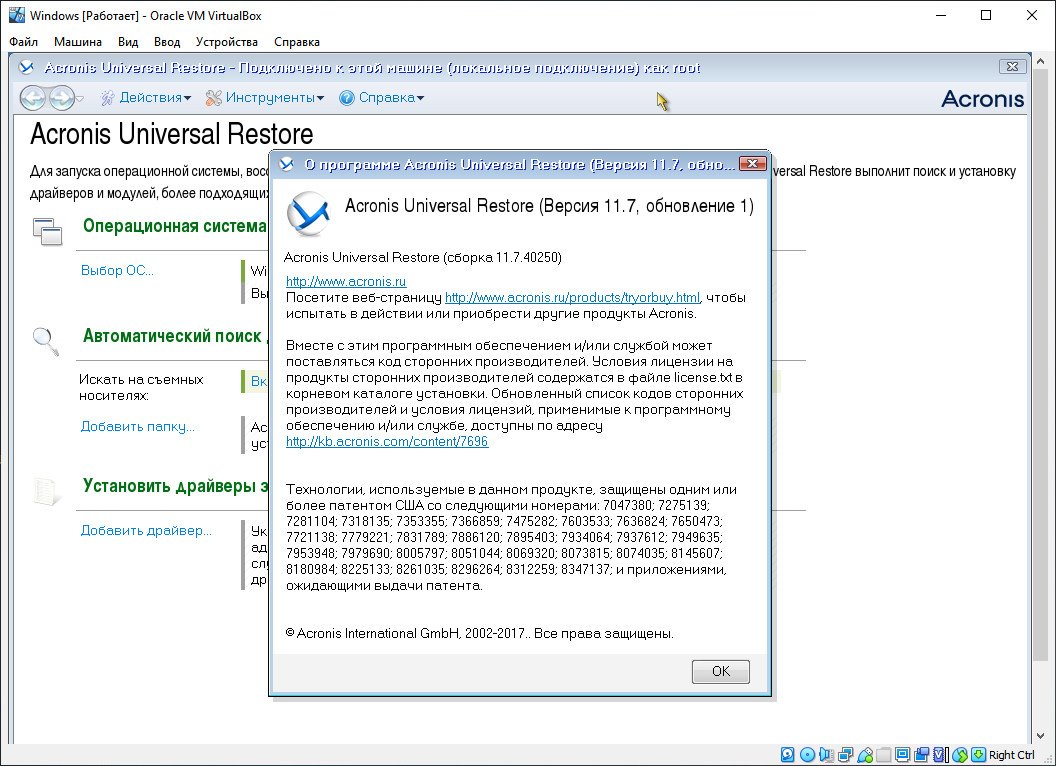1056x766 pixels.
Task: Click the VirtualBox window title icon
Action: point(16,15)
